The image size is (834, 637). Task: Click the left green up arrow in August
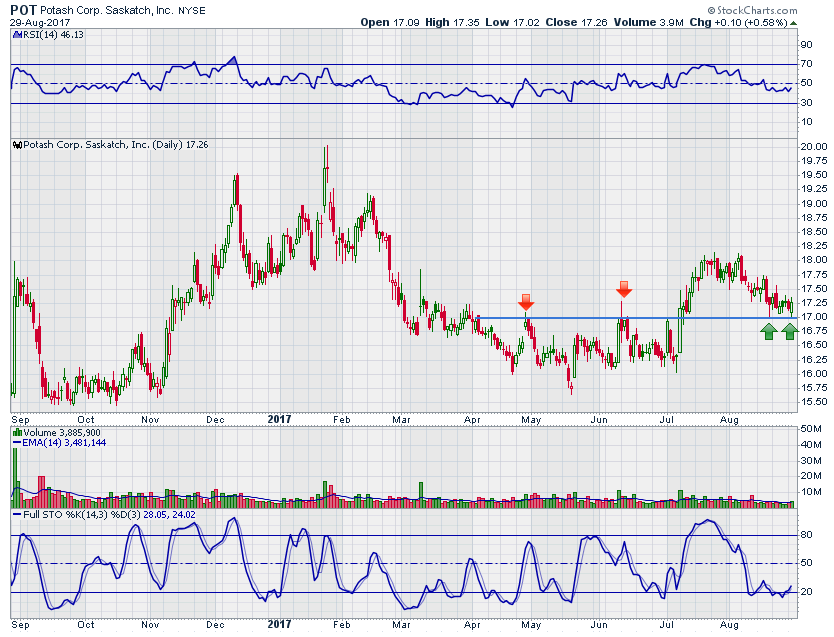[x=768, y=330]
